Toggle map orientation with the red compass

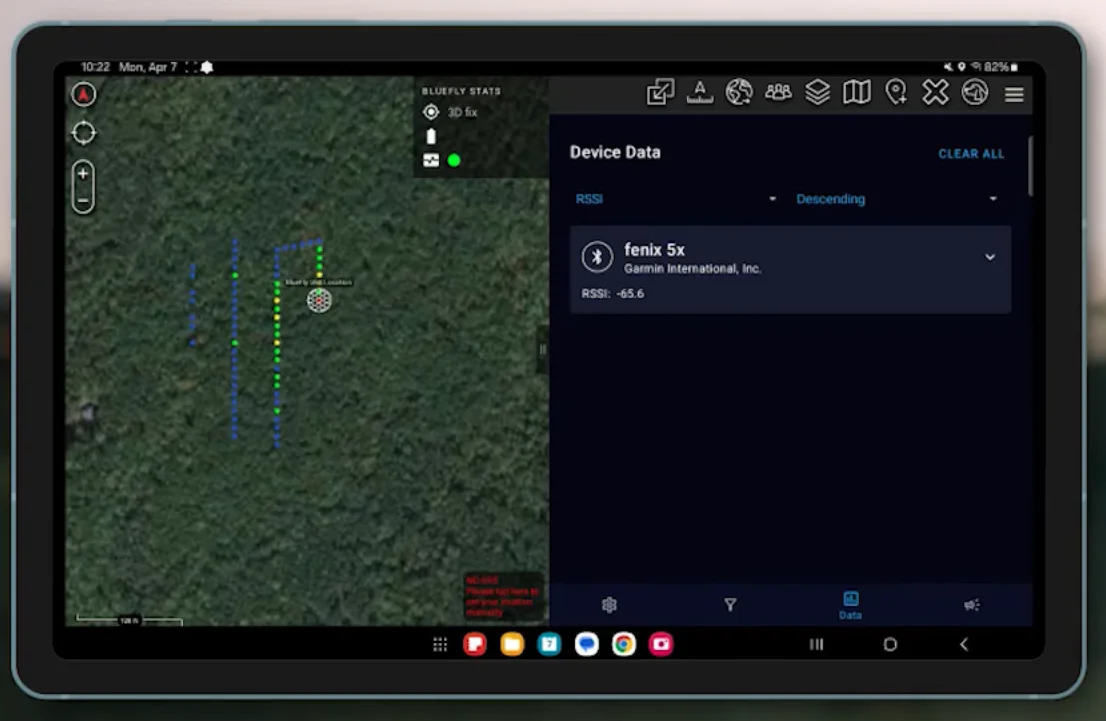[x=83, y=93]
